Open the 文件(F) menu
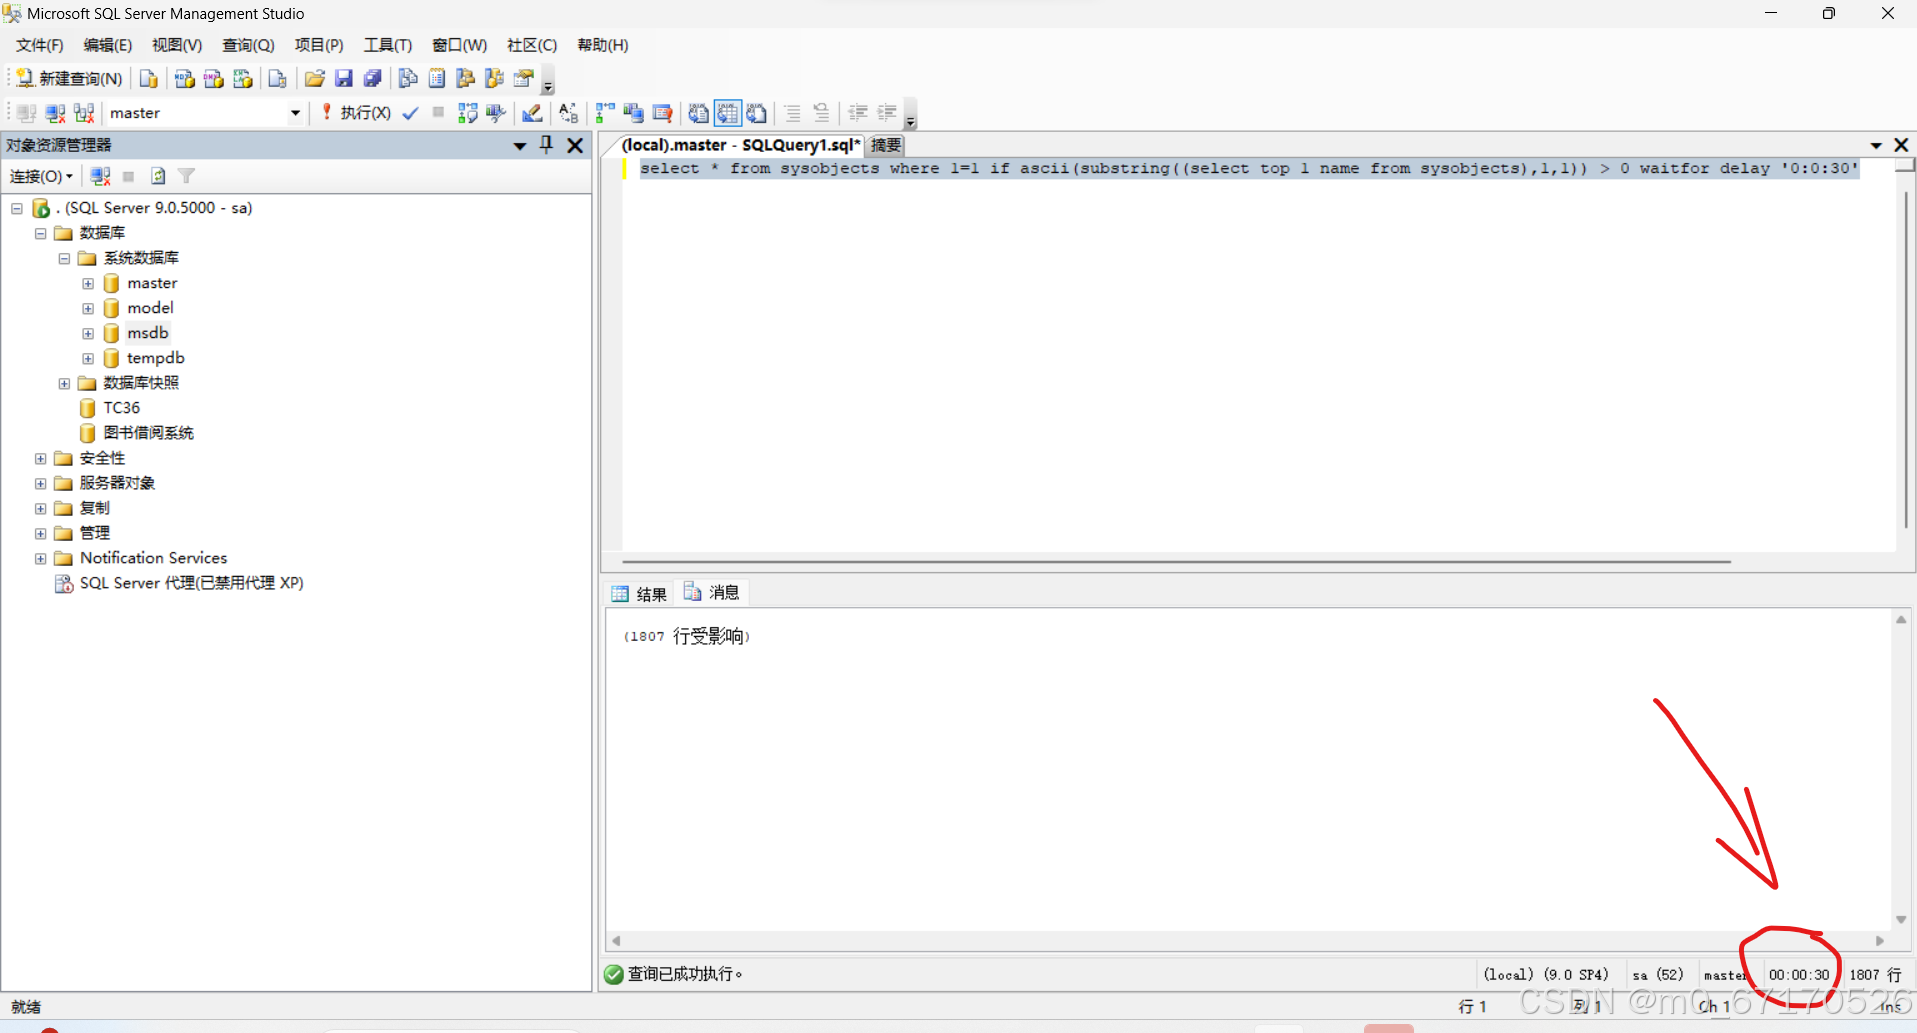 click(x=40, y=45)
